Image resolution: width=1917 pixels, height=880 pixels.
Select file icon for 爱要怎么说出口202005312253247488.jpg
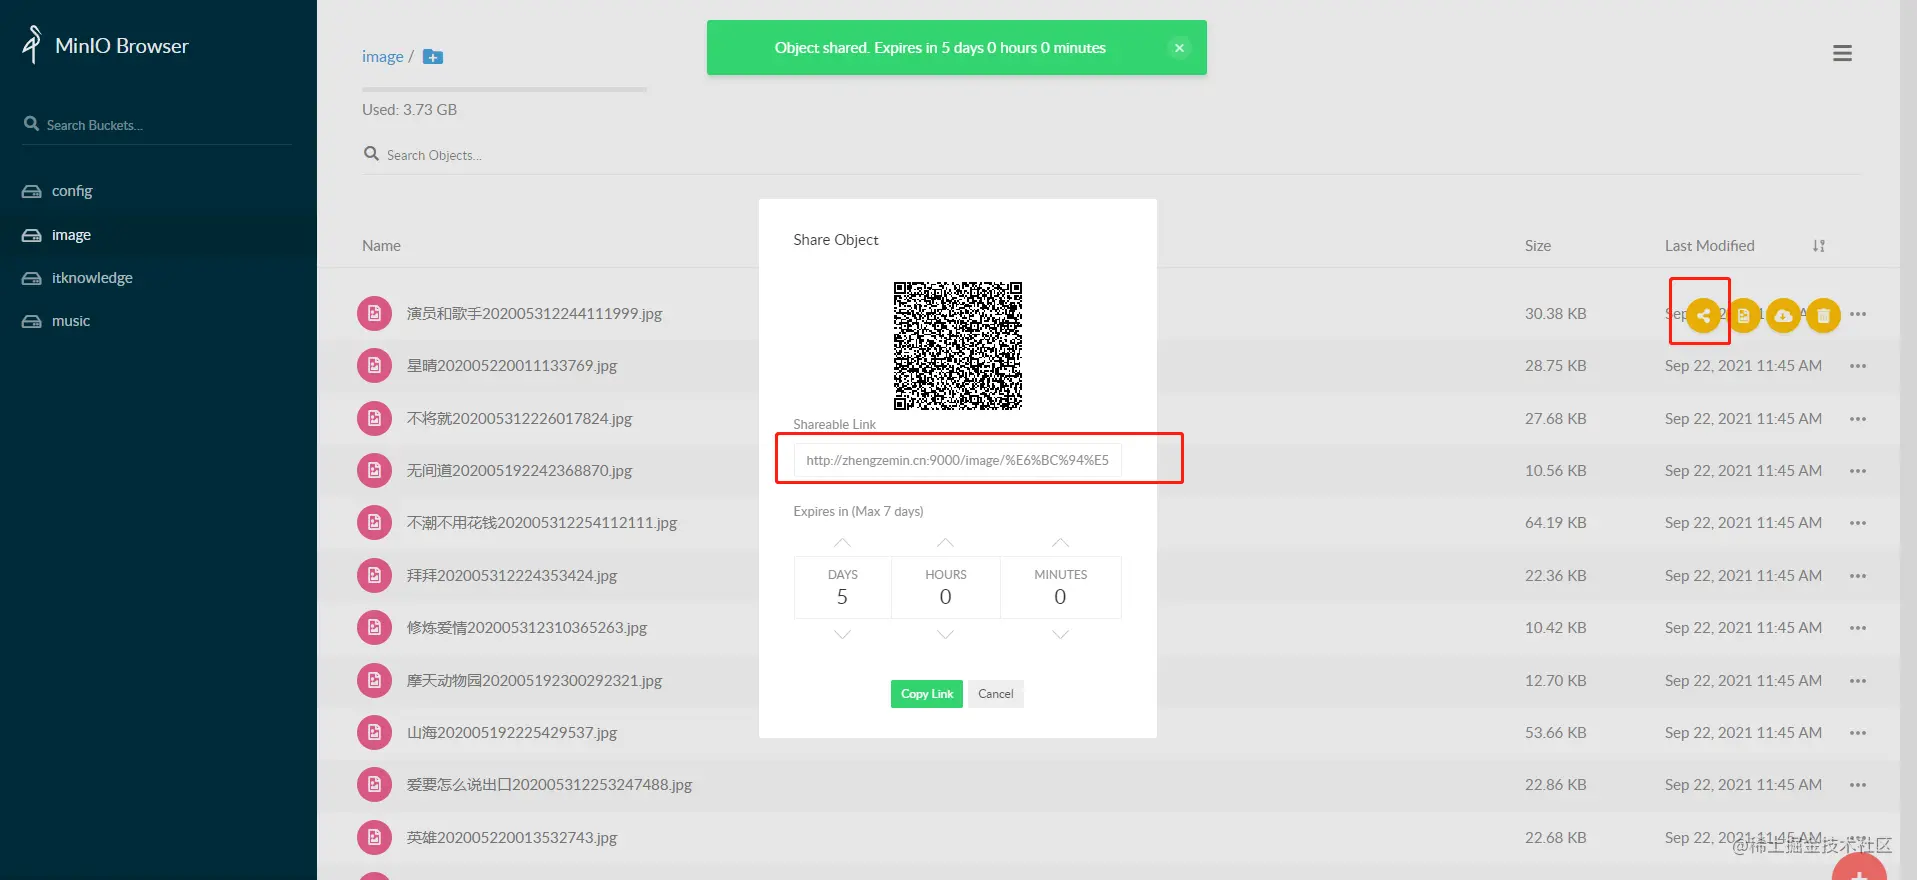[x=374, y=784]
